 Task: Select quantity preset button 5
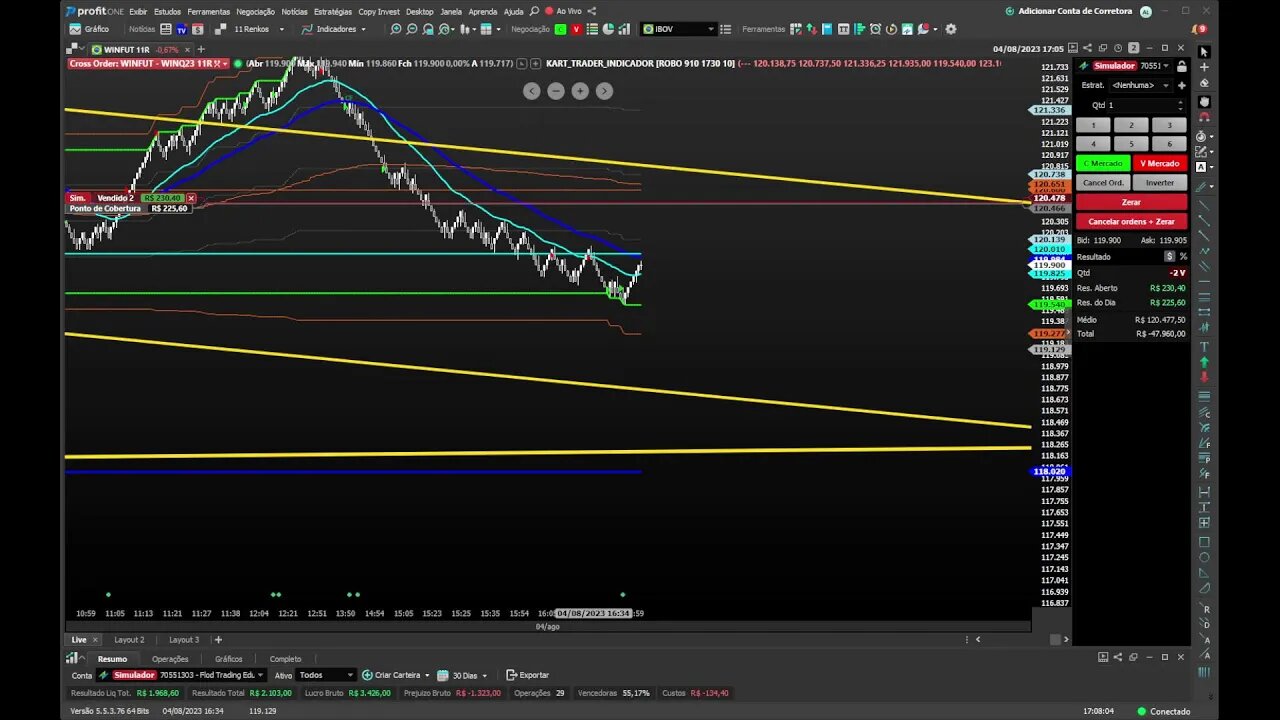coord(1131,144)
